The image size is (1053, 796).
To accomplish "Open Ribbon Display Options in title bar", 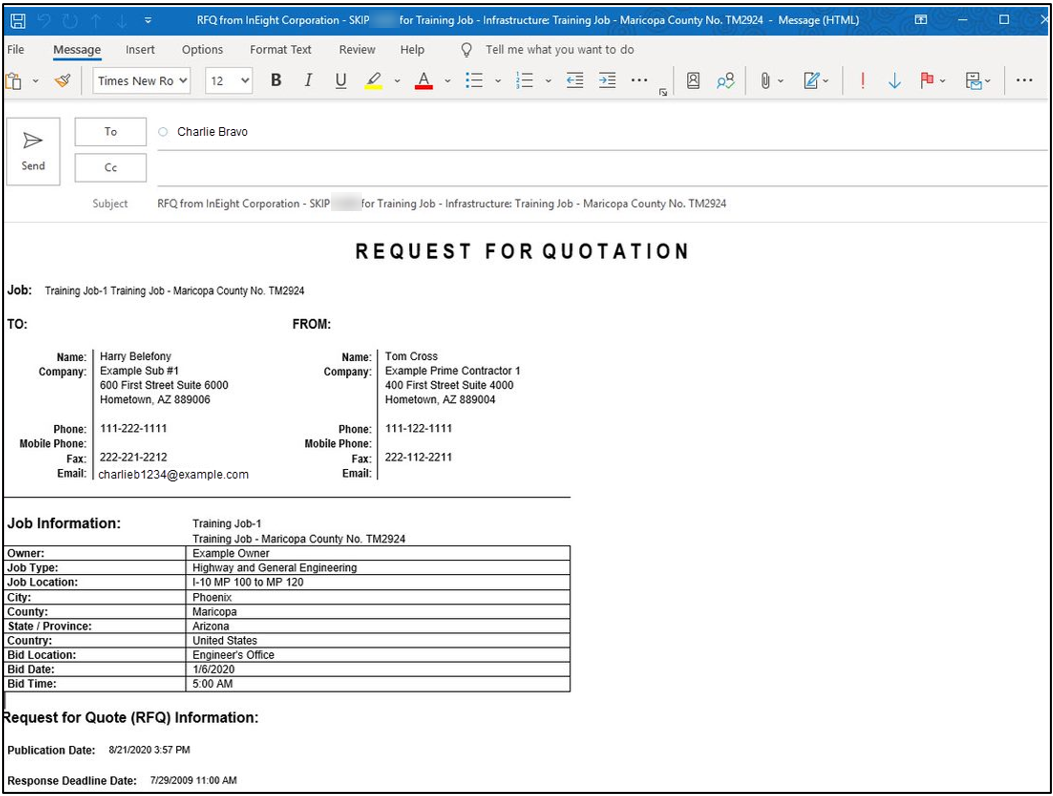I will pyautogui.click(x=921, y=20).
